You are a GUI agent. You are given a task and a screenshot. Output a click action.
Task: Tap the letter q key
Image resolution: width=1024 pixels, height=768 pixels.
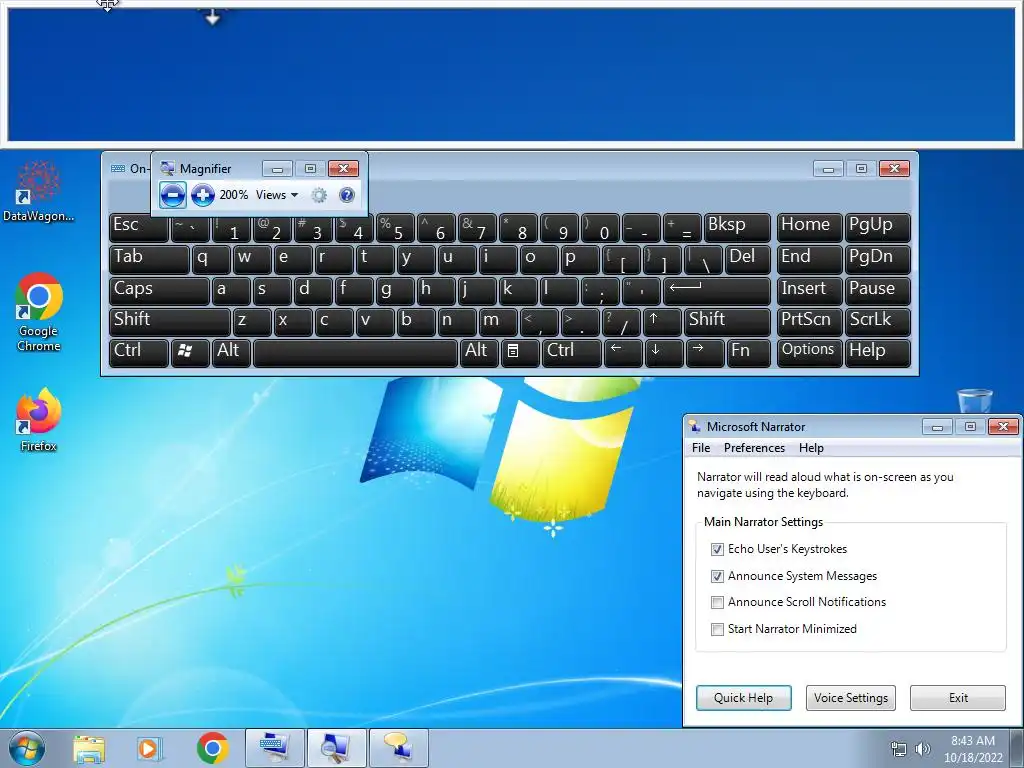[x=210, y=259]
